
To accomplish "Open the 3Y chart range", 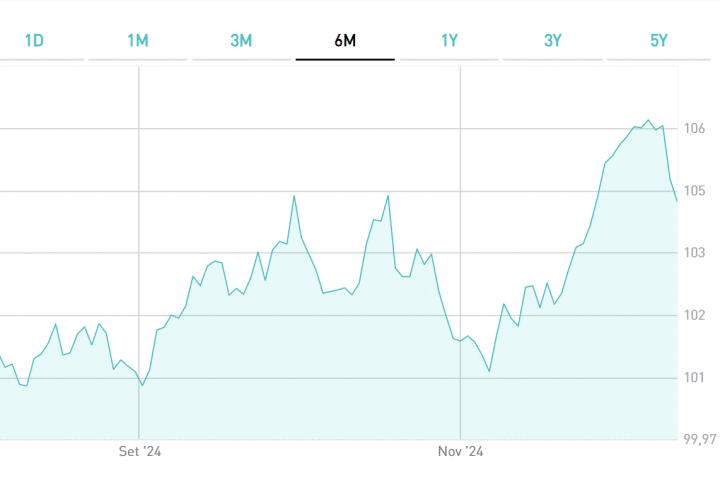I will 553,41.
